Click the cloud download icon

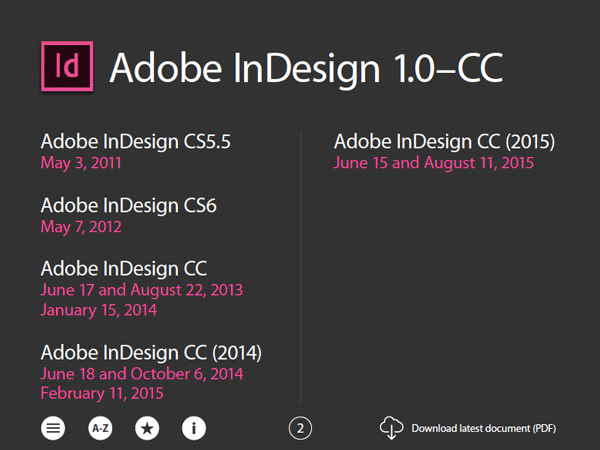tap(391, 428)
